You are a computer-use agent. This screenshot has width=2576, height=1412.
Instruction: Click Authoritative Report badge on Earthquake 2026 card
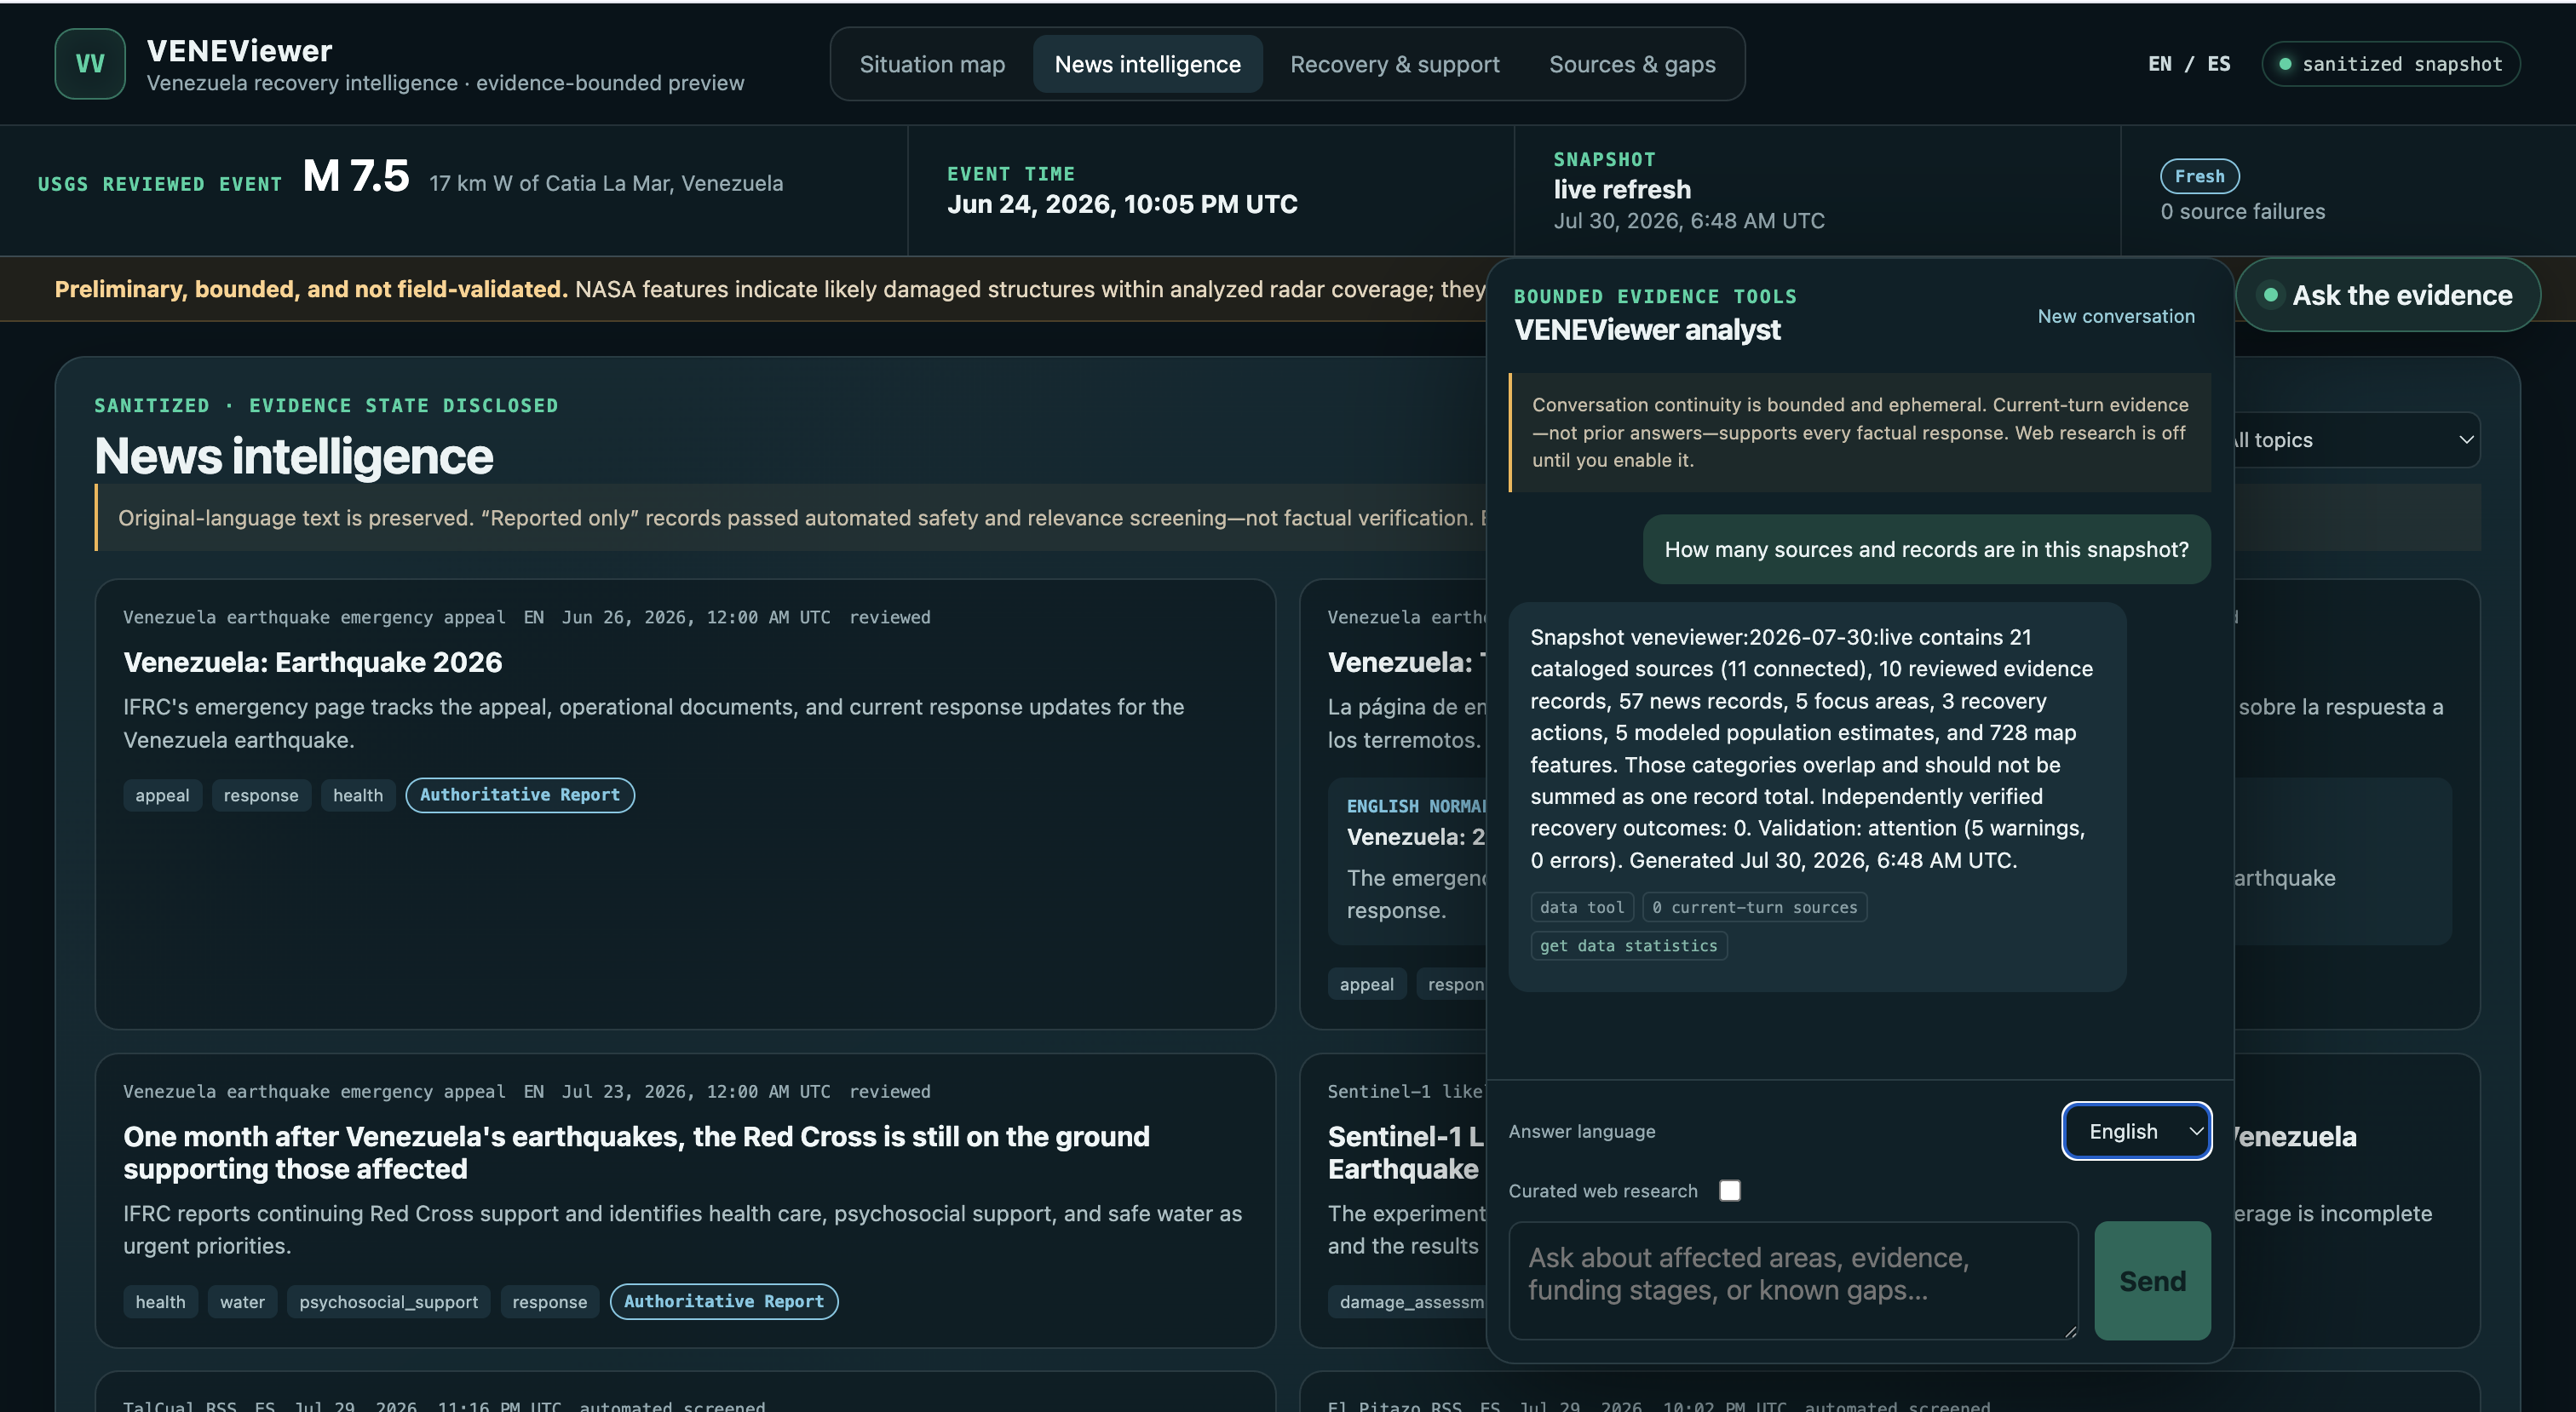click(x=520, y=795)
